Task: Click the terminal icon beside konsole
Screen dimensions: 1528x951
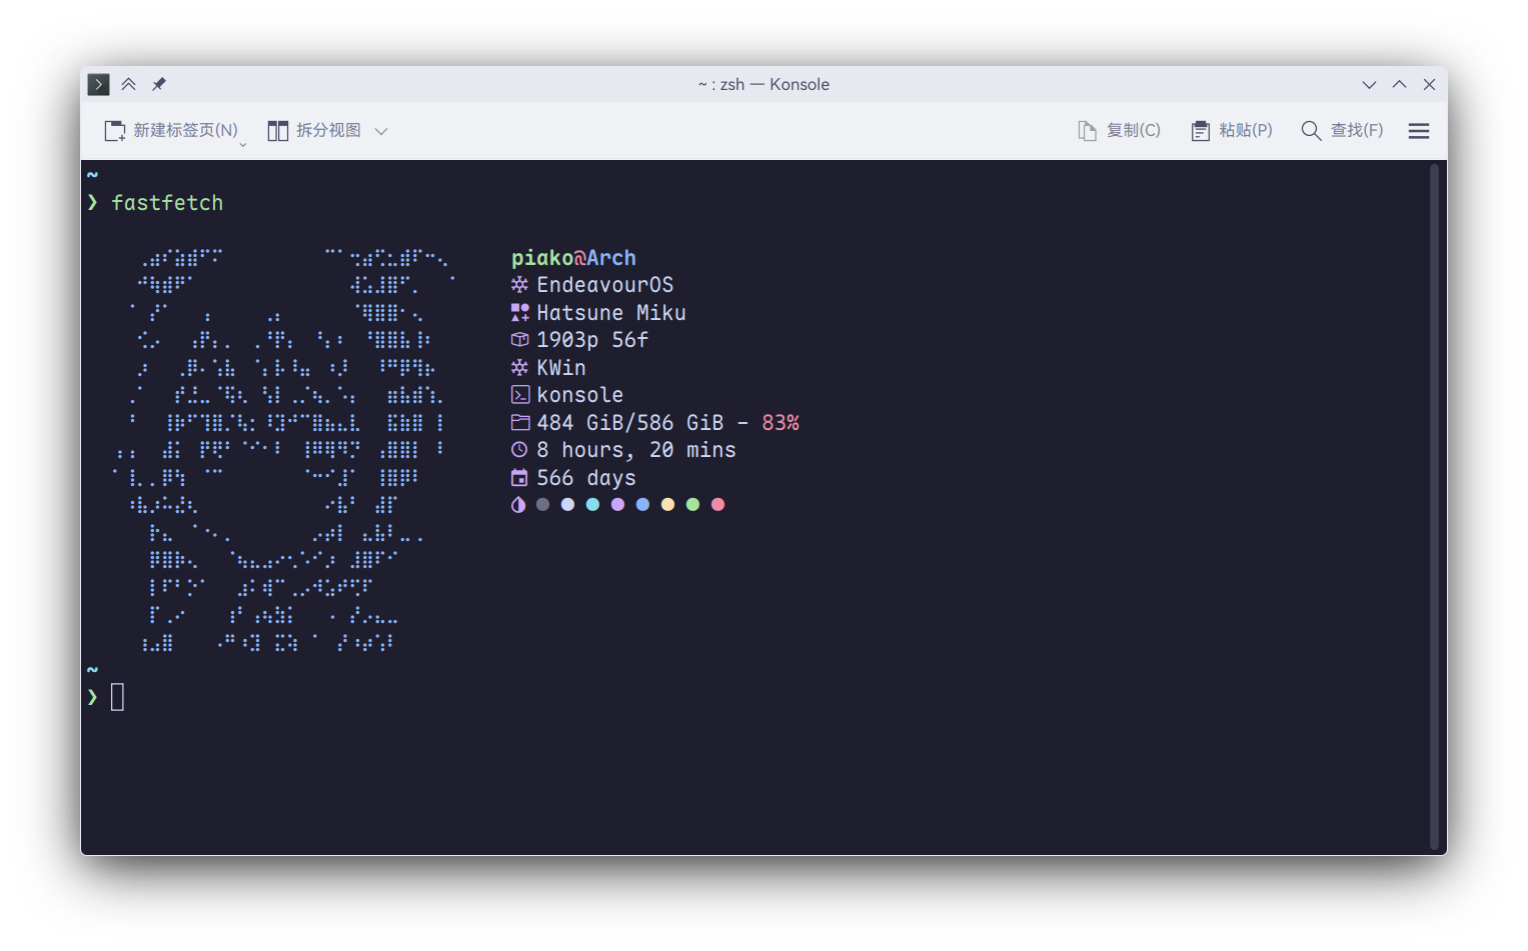Action: point(520,395)
